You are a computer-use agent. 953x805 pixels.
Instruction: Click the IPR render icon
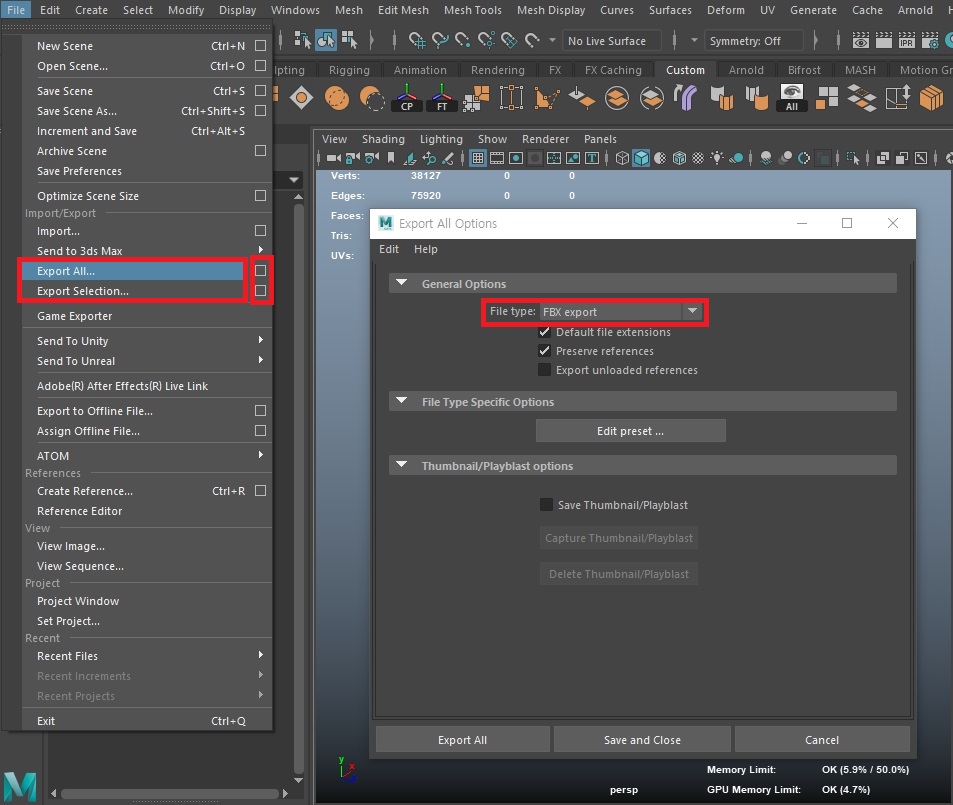[906, 40]
